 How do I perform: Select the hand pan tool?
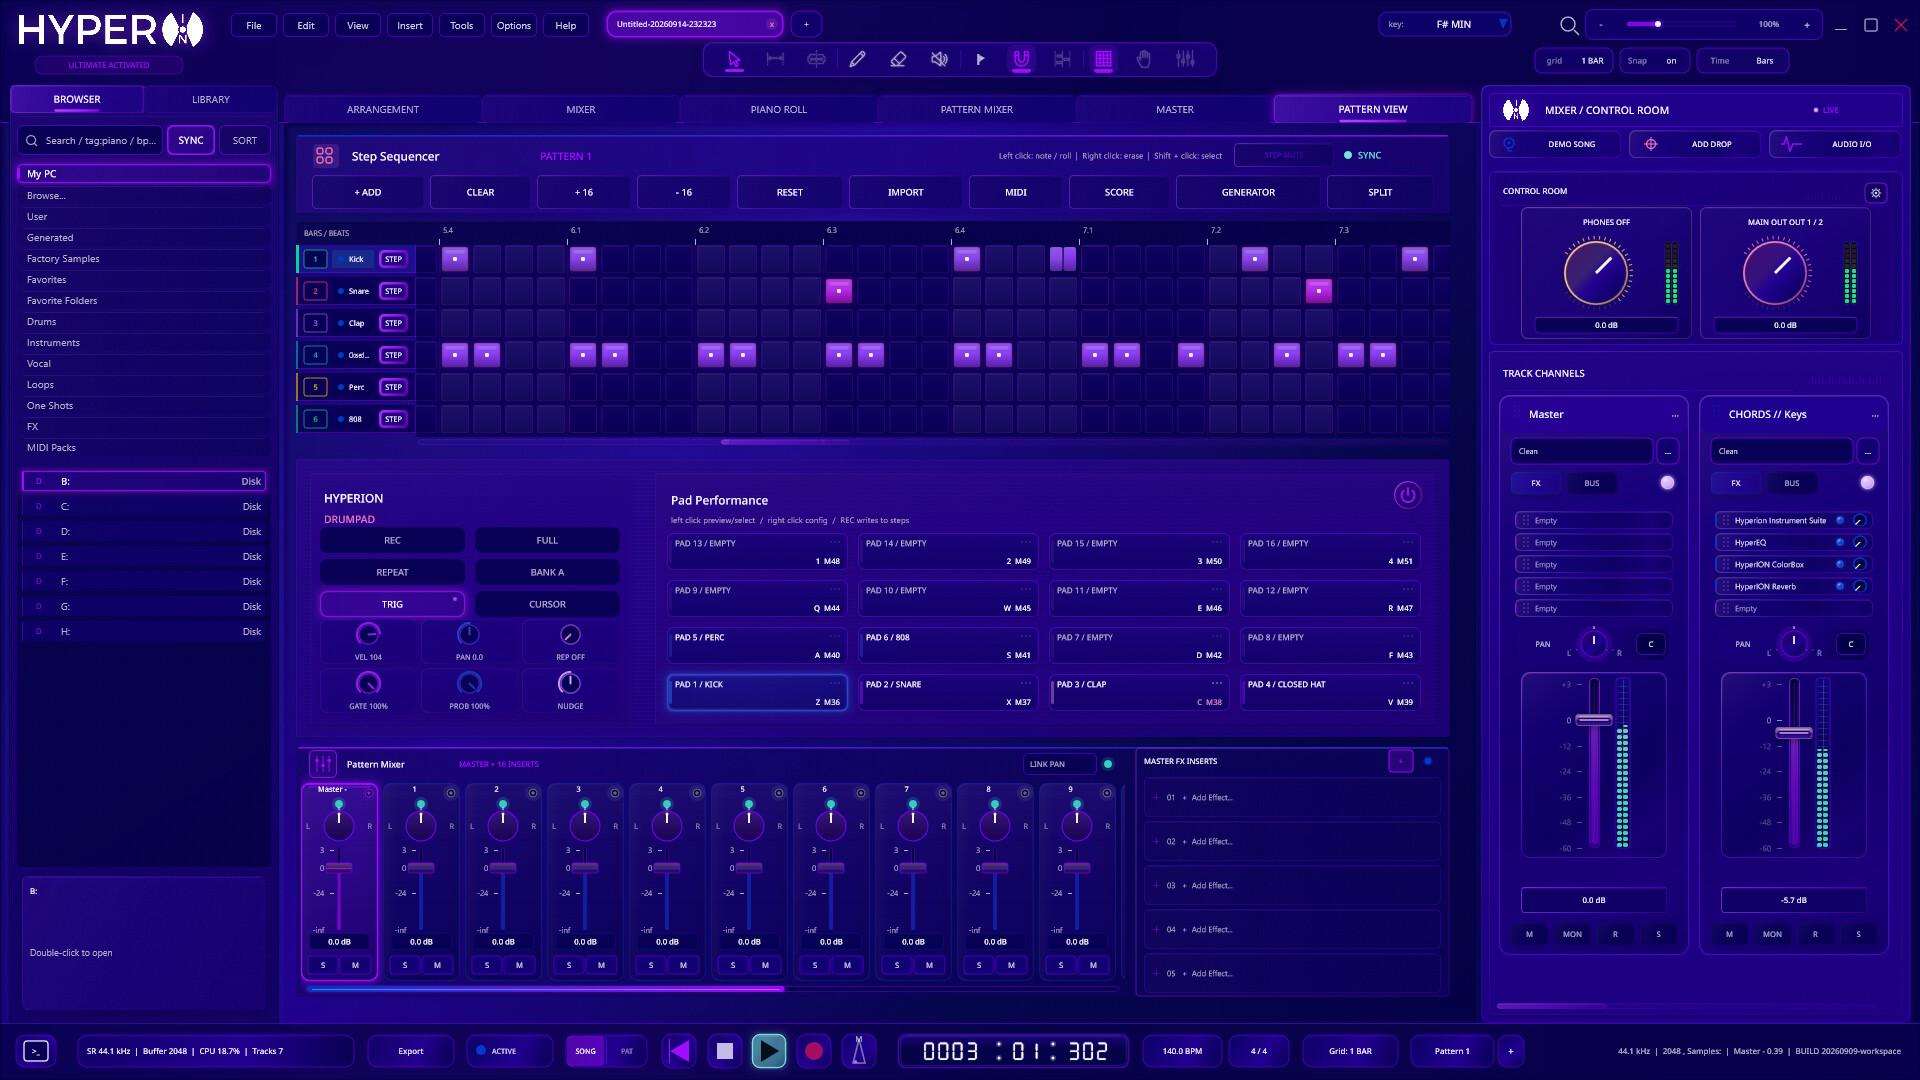point(1144,59)
